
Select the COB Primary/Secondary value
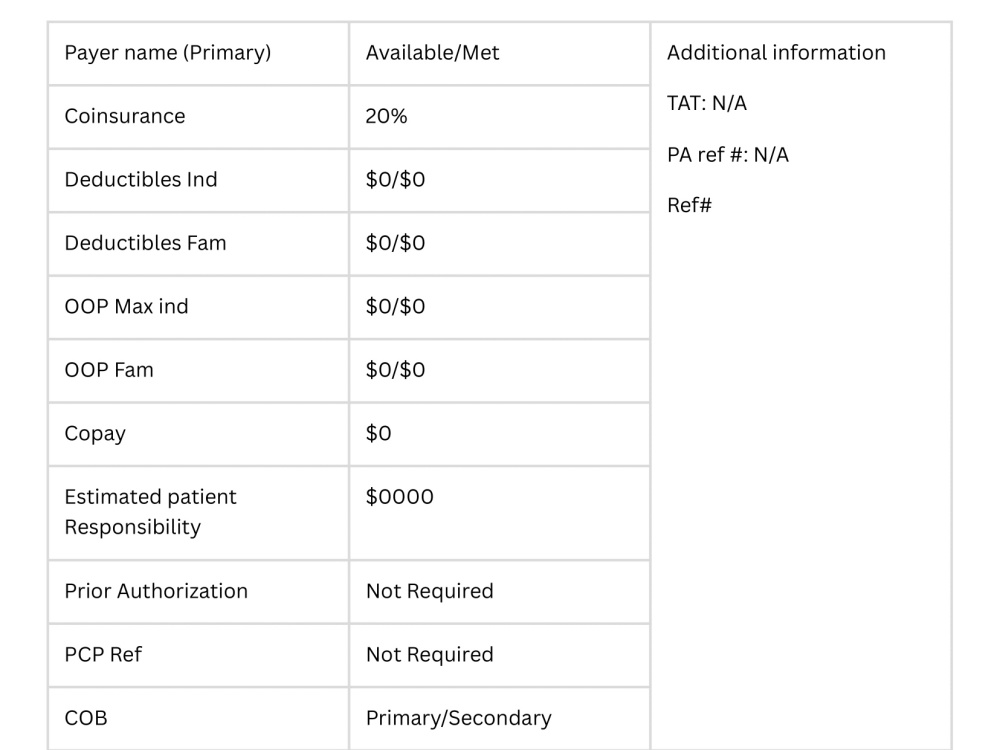pyautogui.click(x=459, y=718)
